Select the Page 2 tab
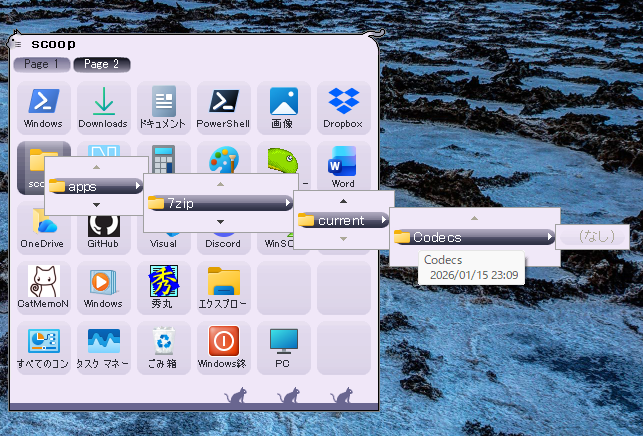This screenshot has height=436, width=643. coord(102,64)
